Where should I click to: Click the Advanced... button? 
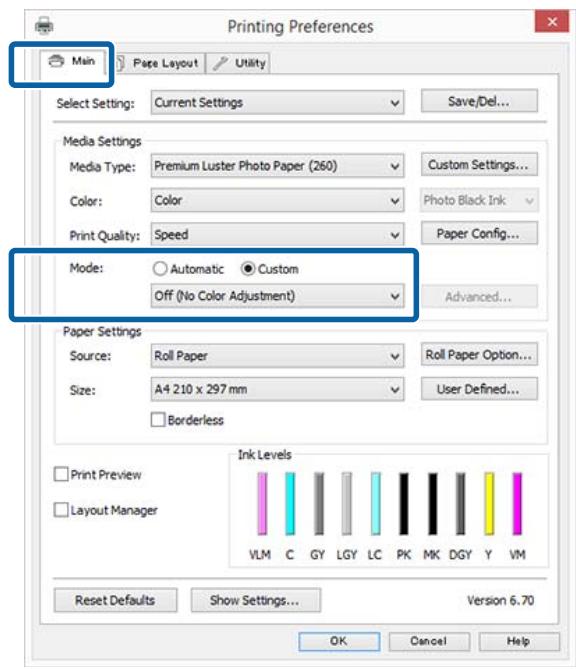[x=479, y=297]
